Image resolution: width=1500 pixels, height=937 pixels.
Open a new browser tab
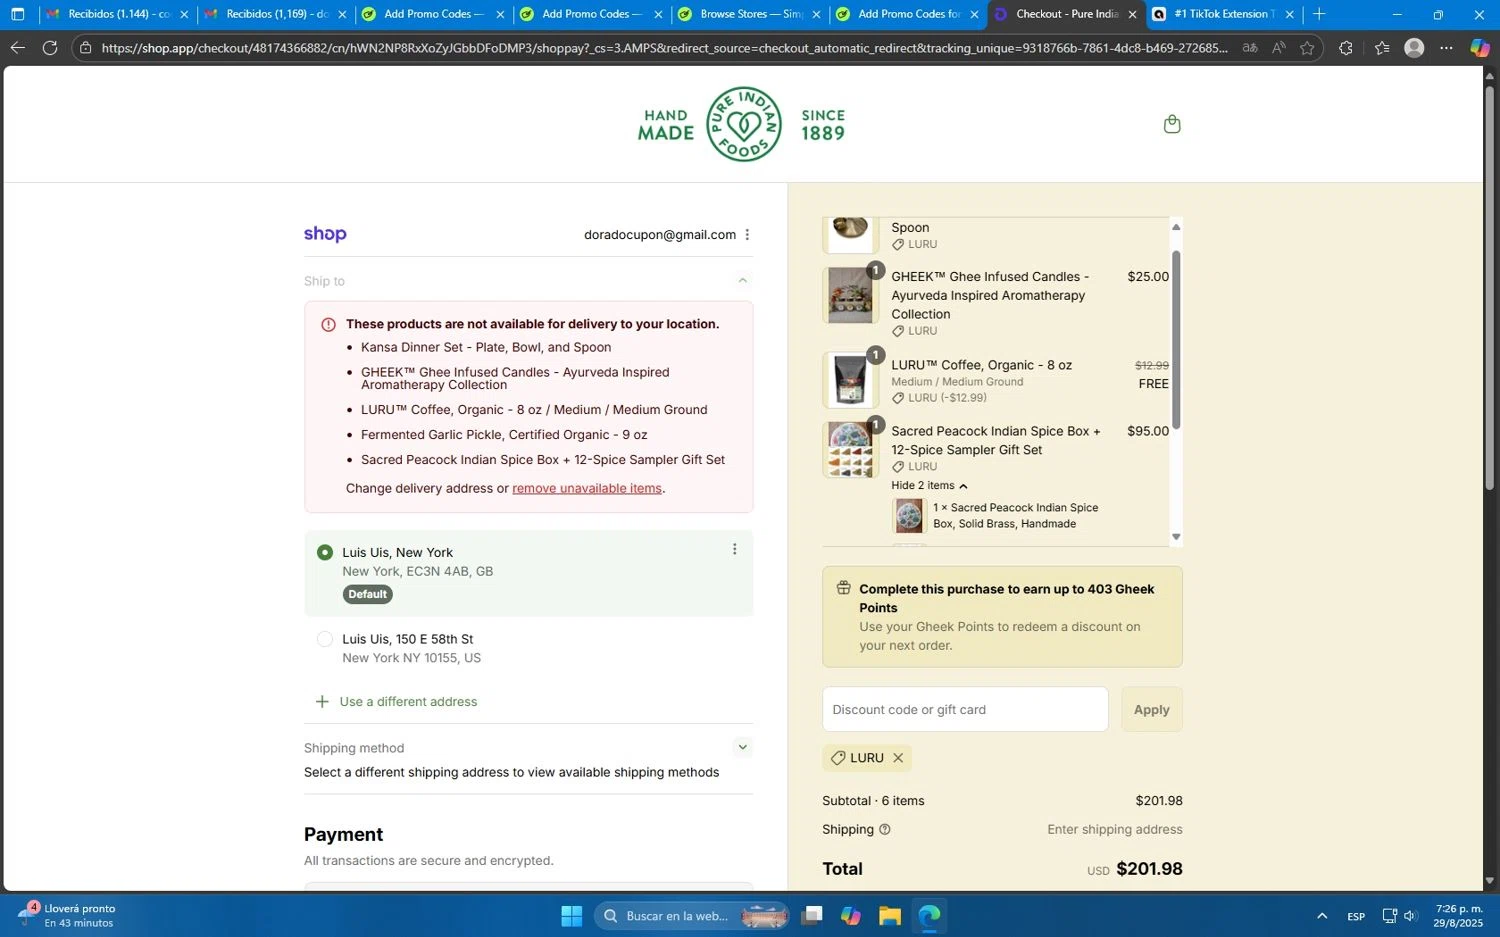click(x=1319, y=14)
